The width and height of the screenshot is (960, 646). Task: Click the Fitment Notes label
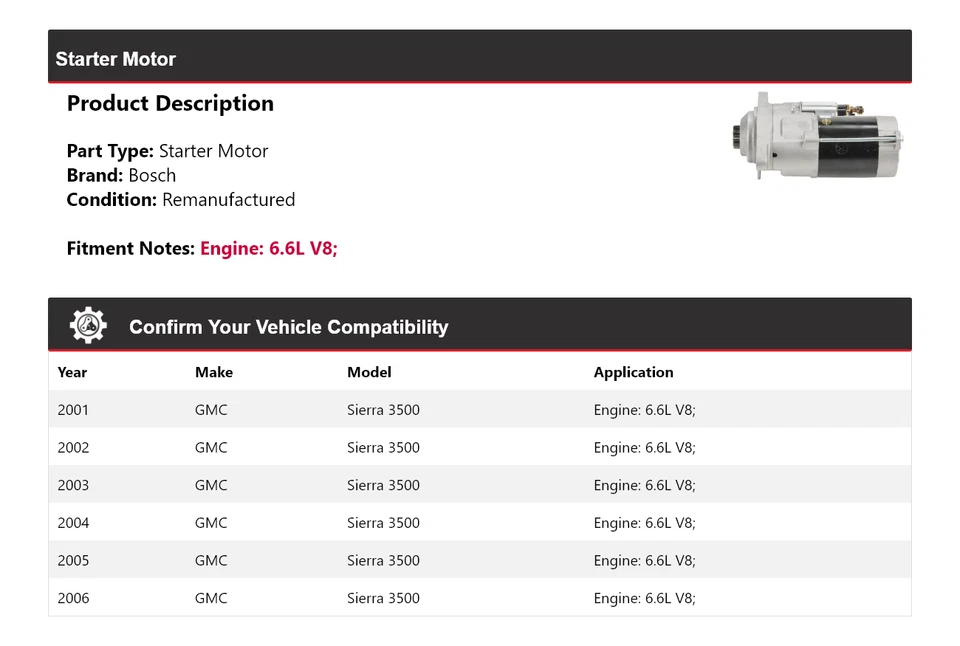130,248
